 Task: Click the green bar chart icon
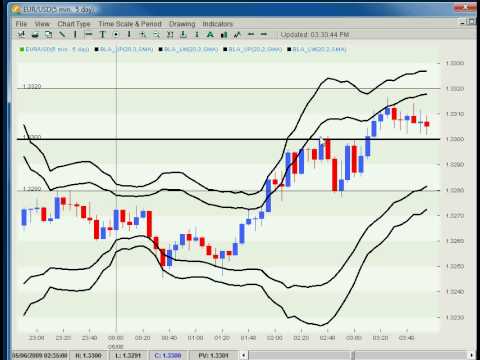(224, 34)
